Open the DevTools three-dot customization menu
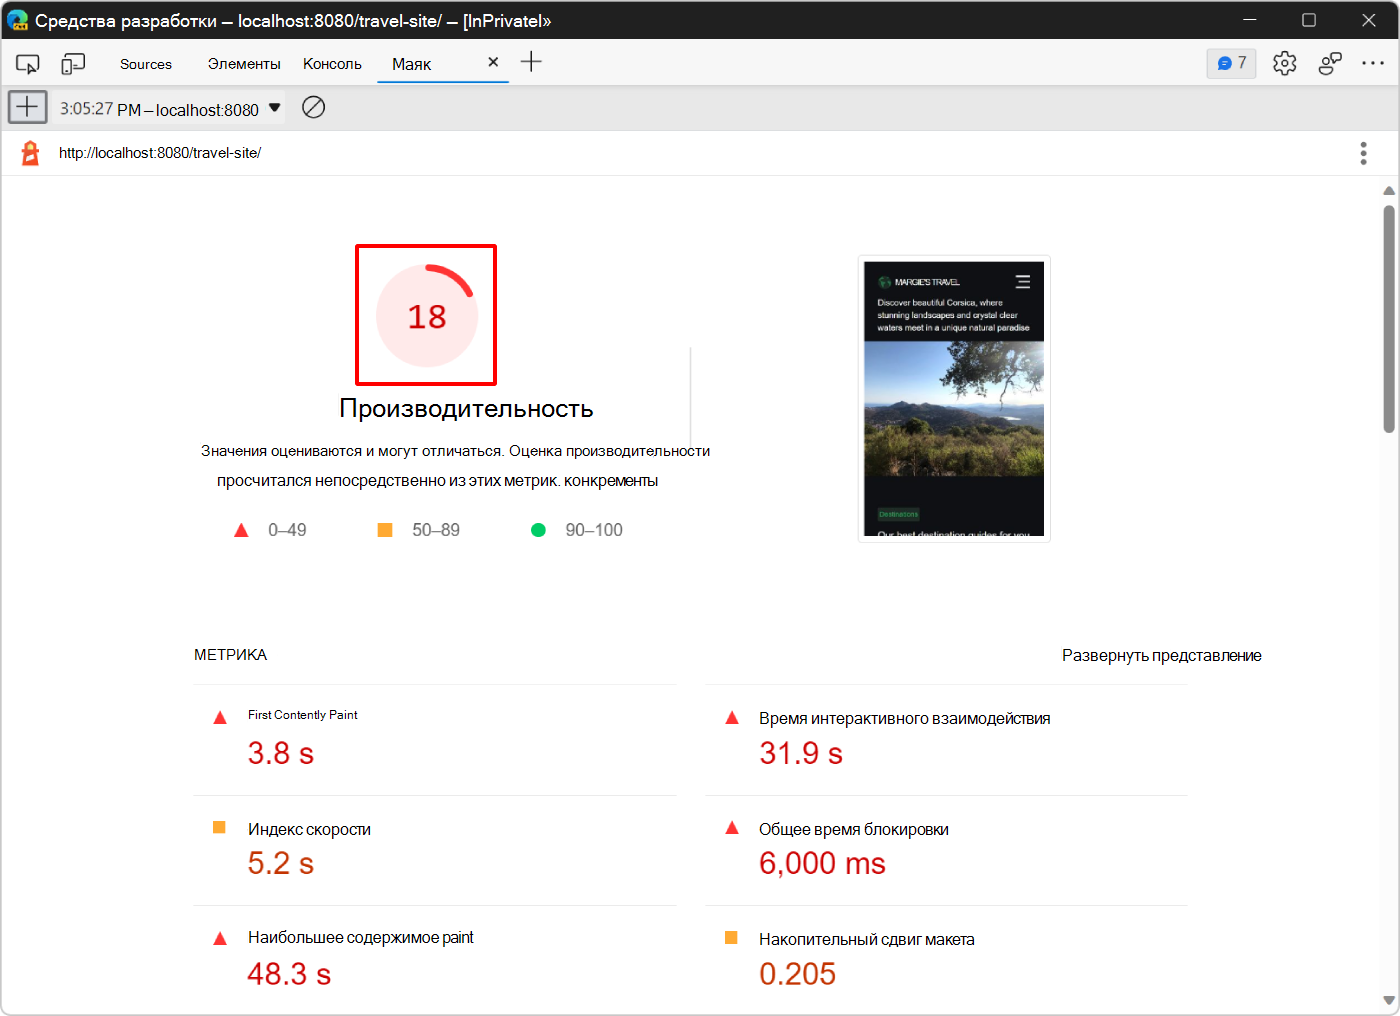This screenshot has height=1016, width=1400. [1374, 62]
